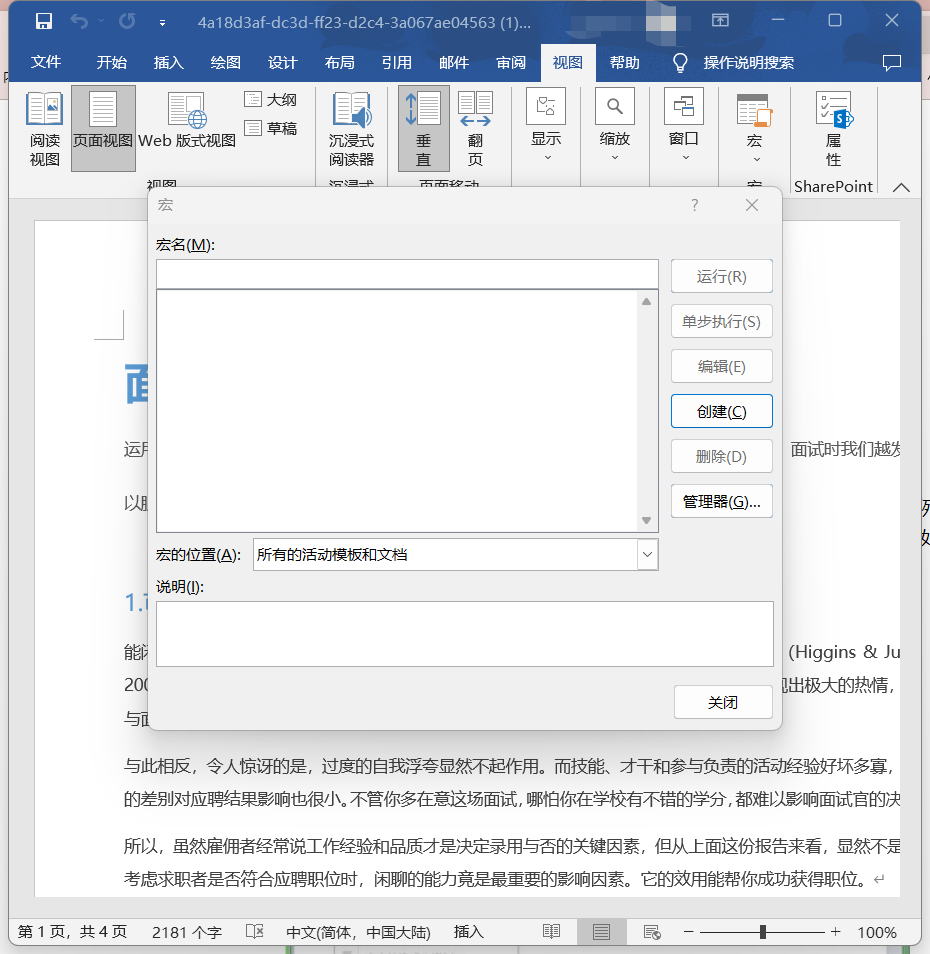The height and width of the screenshot is (954, 930).
Task: Click the Save icon in title bar
Action: [44, 21]
